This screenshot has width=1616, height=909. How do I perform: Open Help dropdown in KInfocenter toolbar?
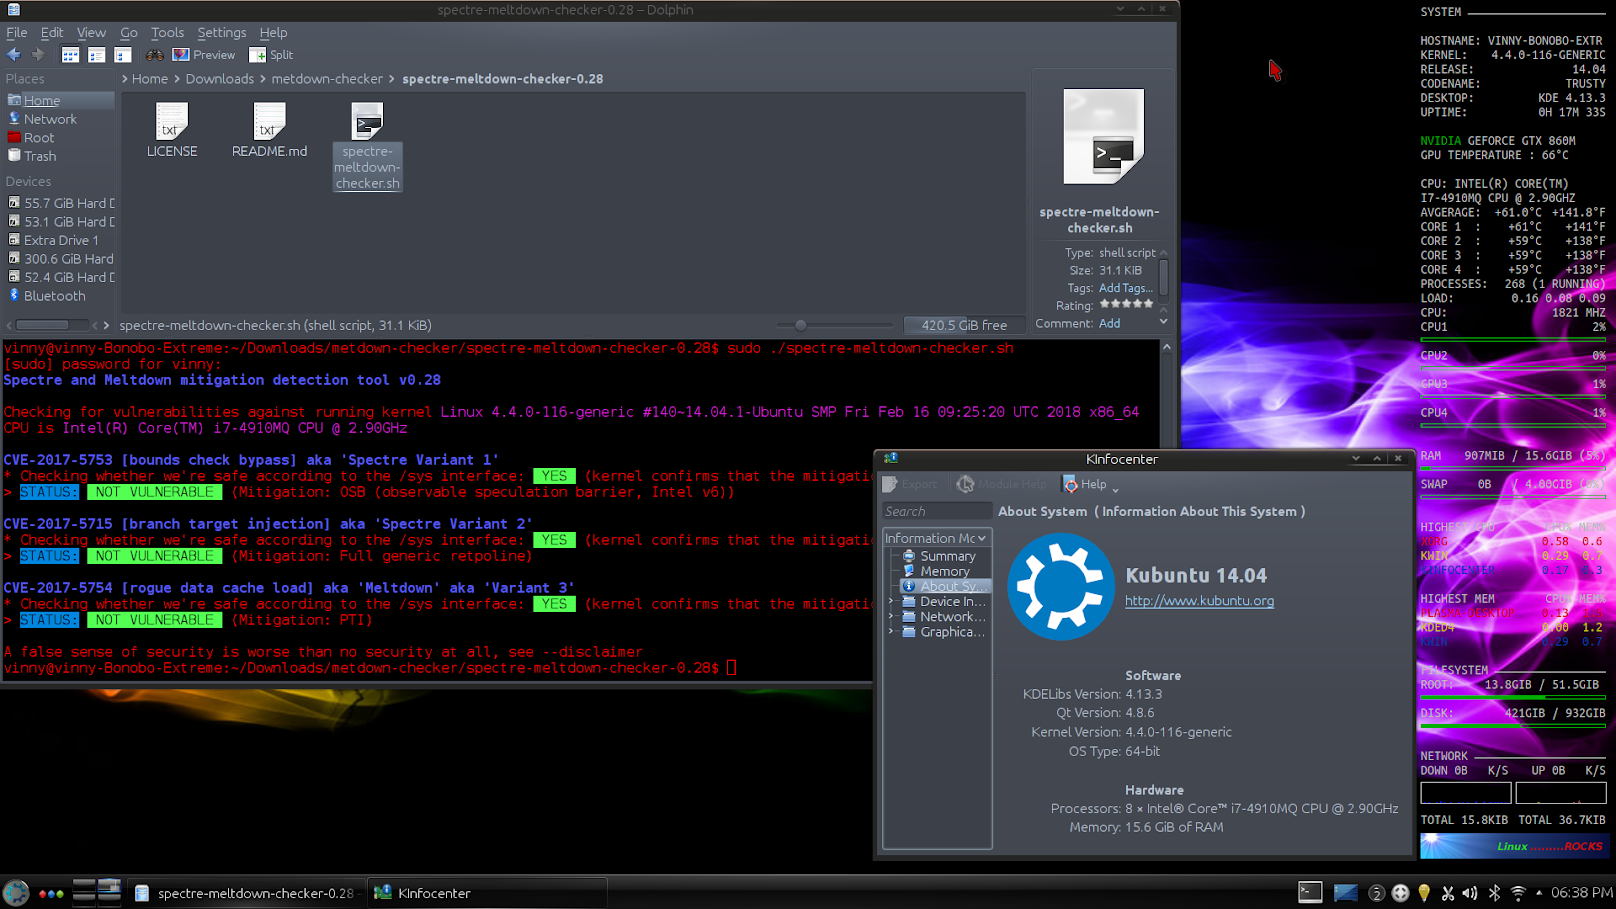[1091, 484]
